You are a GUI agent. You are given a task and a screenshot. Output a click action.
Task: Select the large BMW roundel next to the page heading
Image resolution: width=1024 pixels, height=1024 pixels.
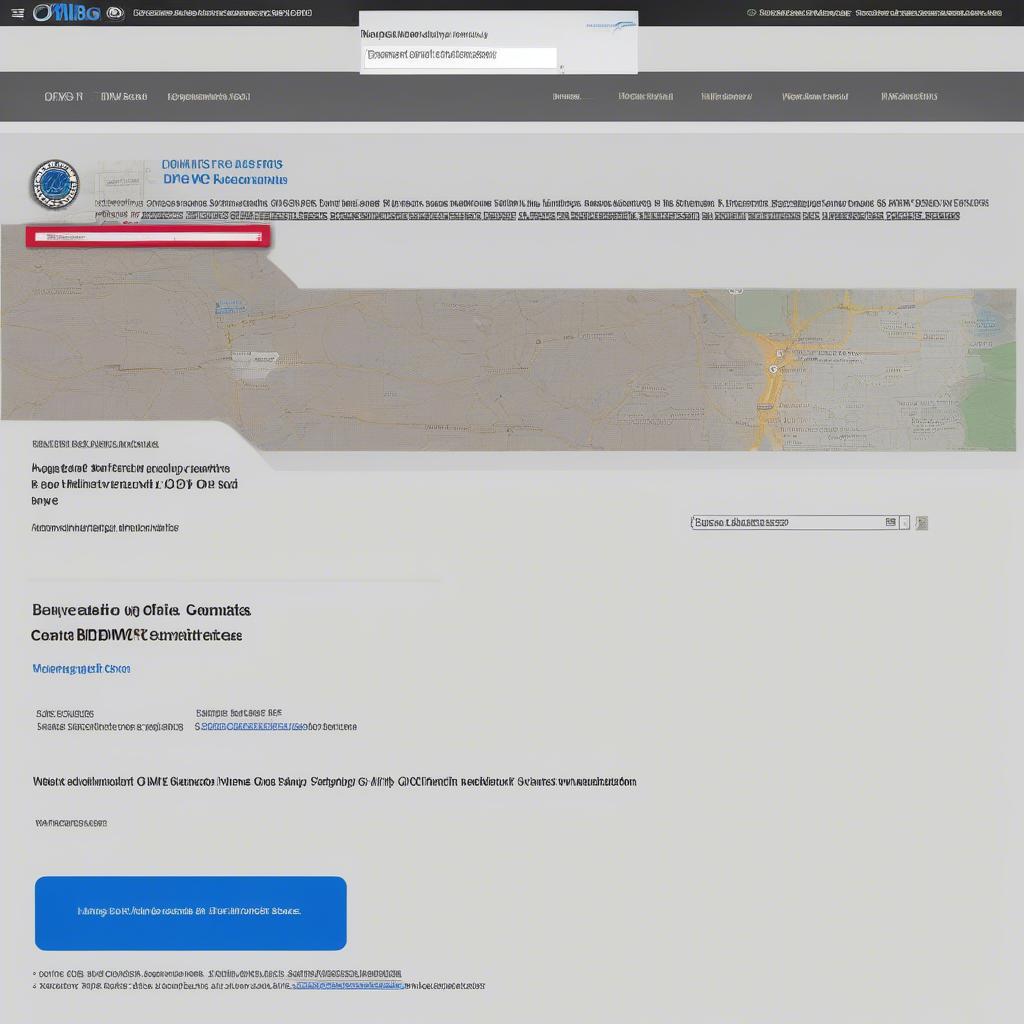pos(55,185)
